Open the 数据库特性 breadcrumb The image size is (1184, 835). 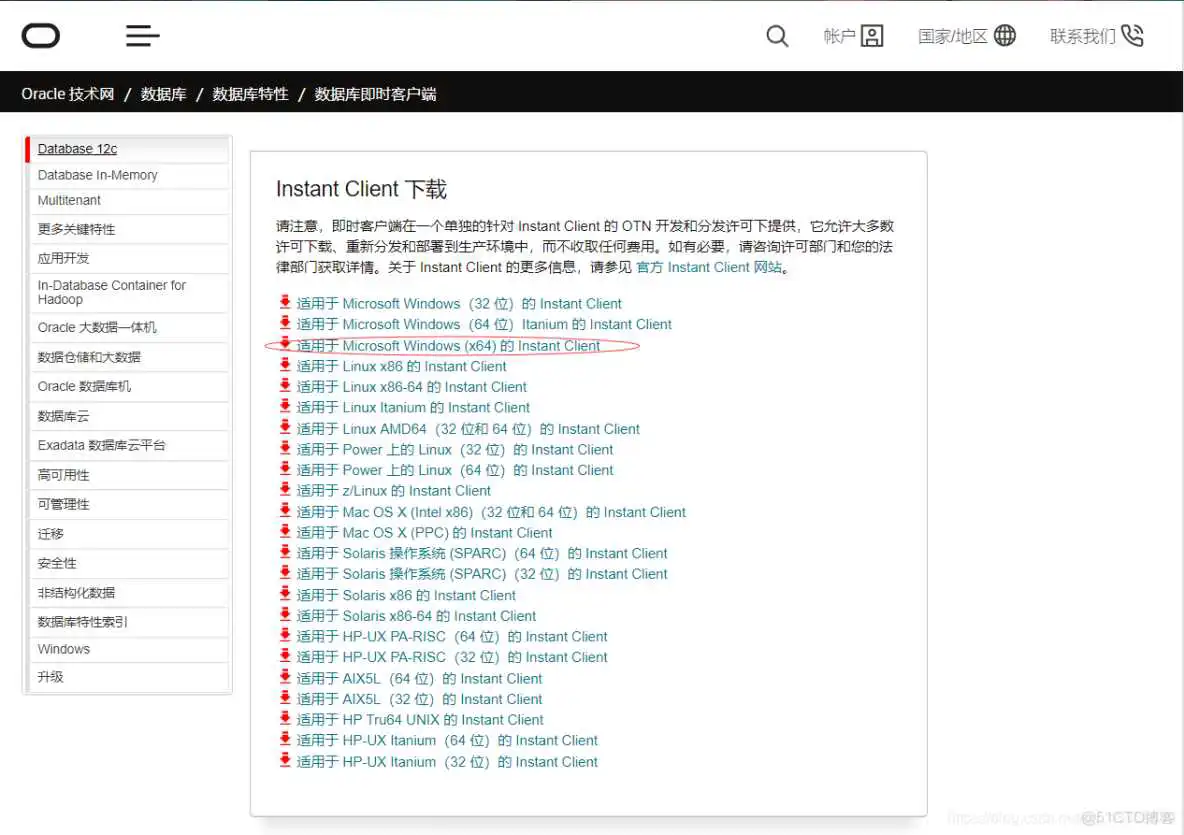(x=250, y=93)
